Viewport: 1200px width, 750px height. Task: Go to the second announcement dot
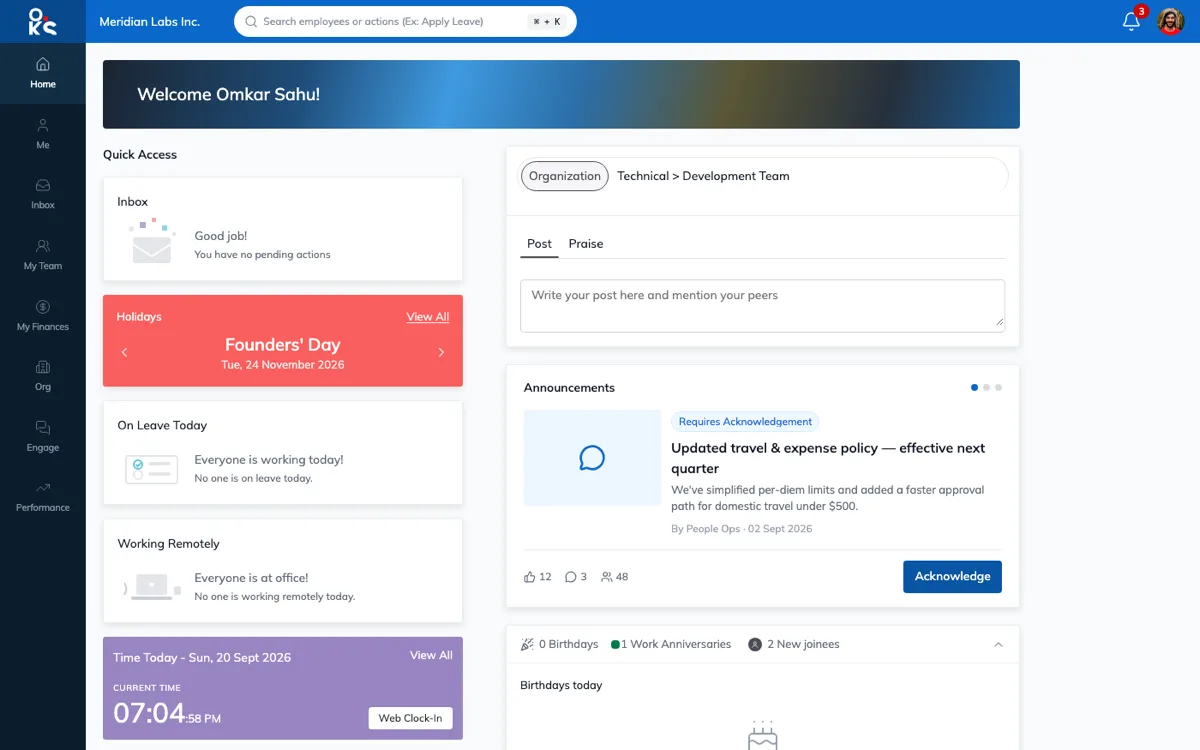987,387
